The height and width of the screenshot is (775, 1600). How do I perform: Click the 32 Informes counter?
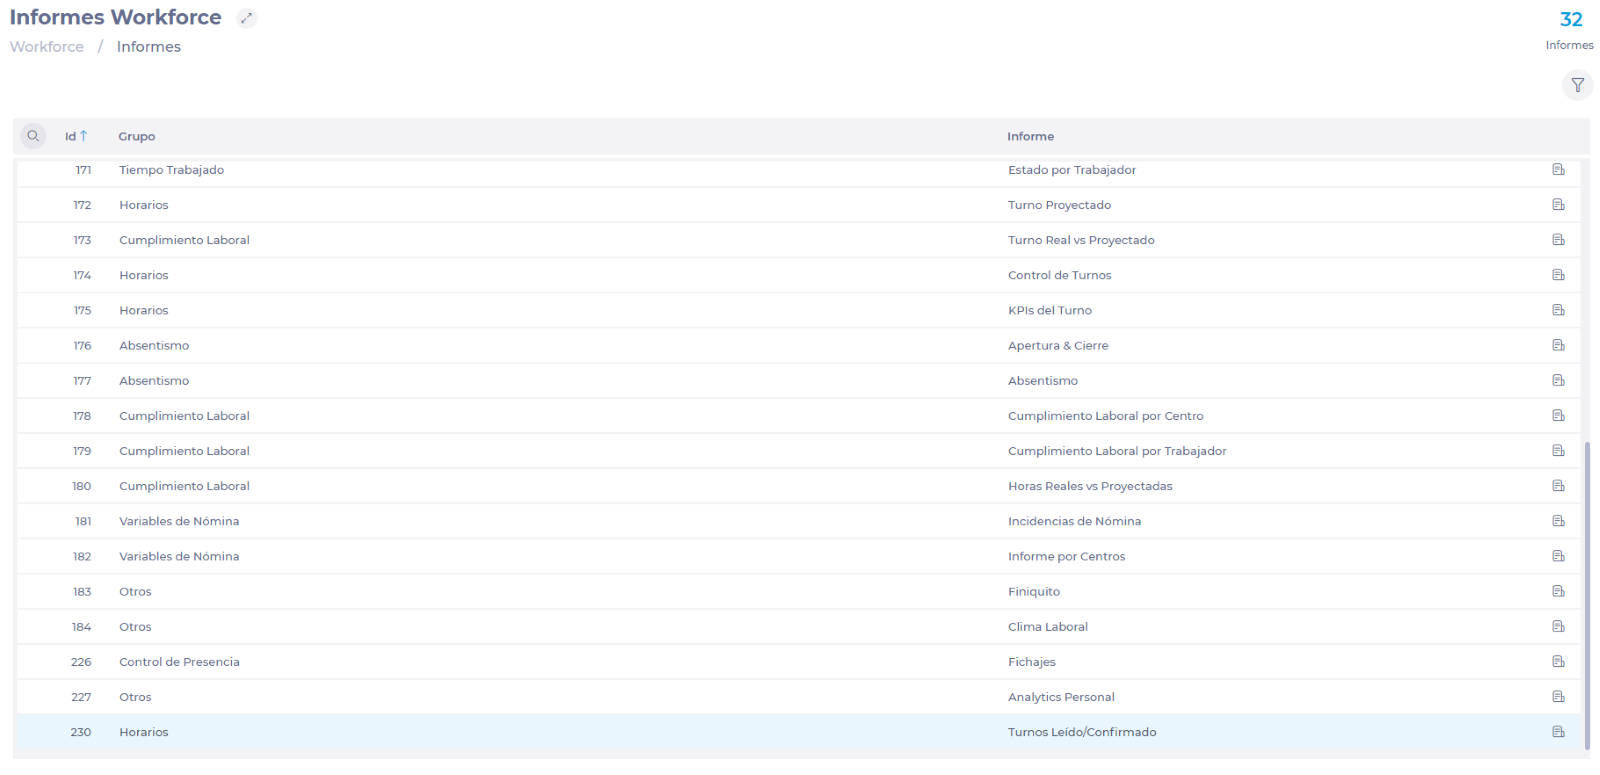coord(1570,30)
